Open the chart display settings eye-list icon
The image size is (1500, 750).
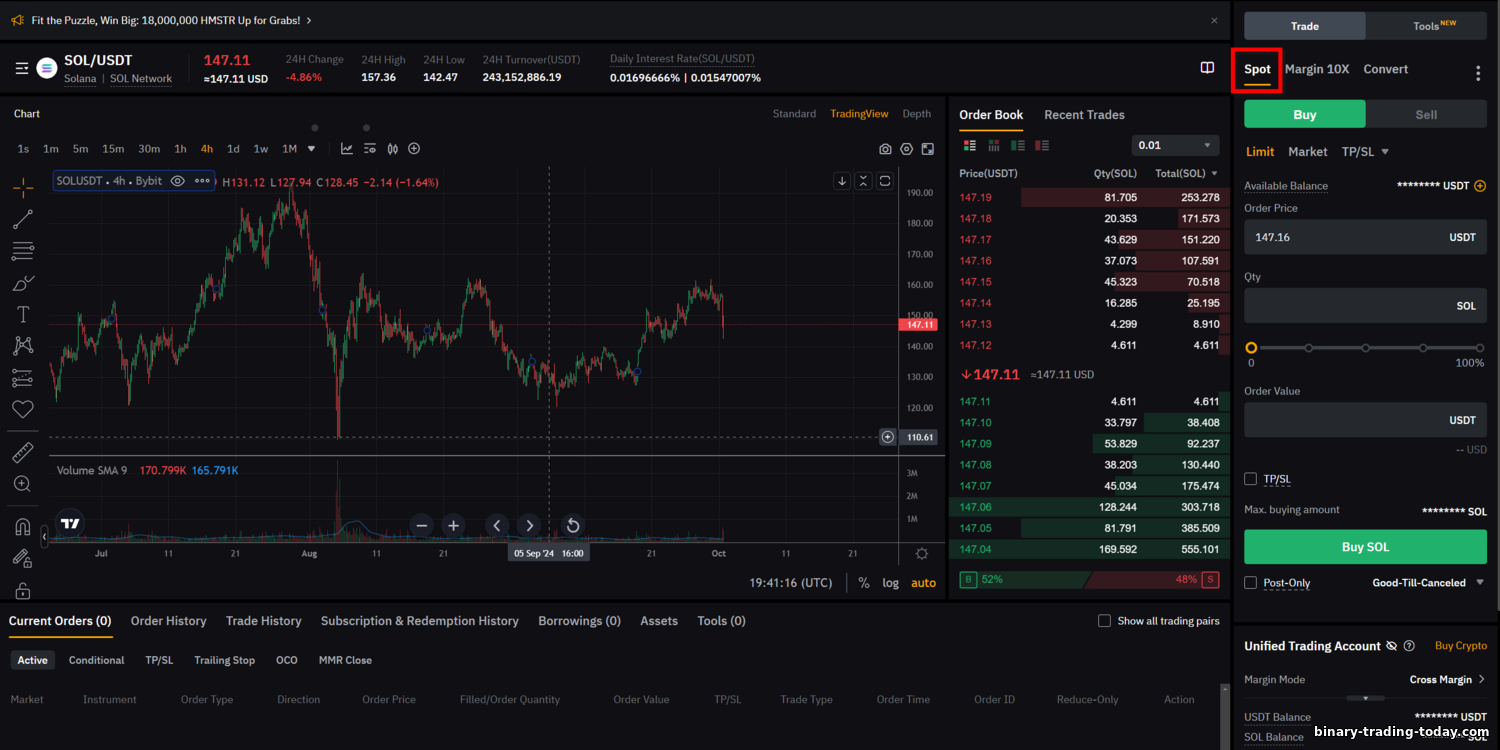370,149
